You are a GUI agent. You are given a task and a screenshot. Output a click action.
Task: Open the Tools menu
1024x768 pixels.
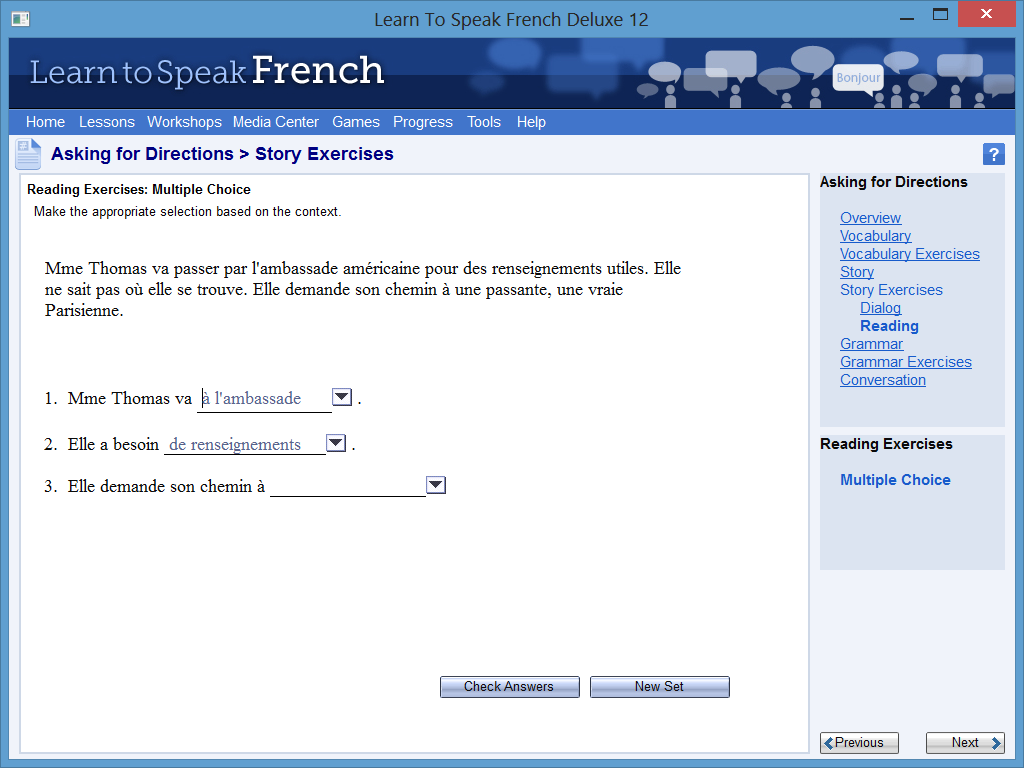484,122
